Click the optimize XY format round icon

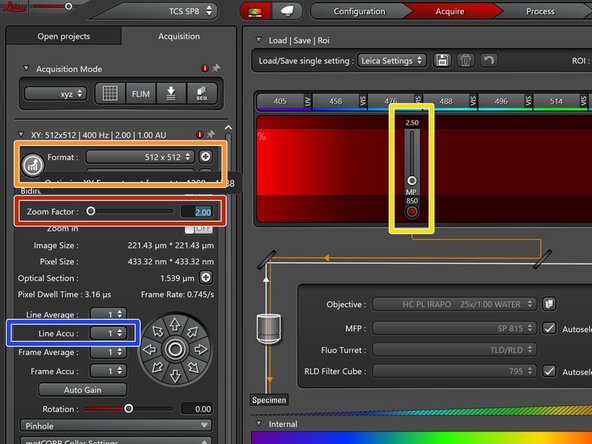pyautogui.click(x=33, y=165)
